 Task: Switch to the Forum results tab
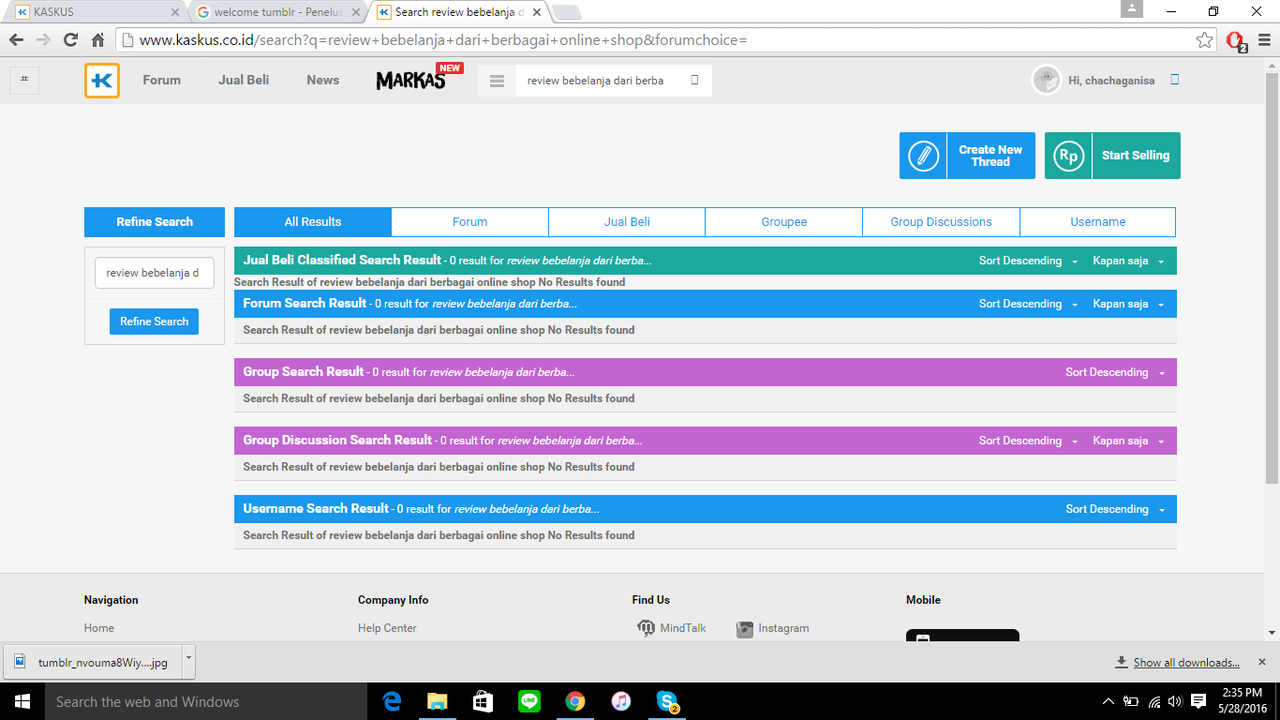coord(470,222)
